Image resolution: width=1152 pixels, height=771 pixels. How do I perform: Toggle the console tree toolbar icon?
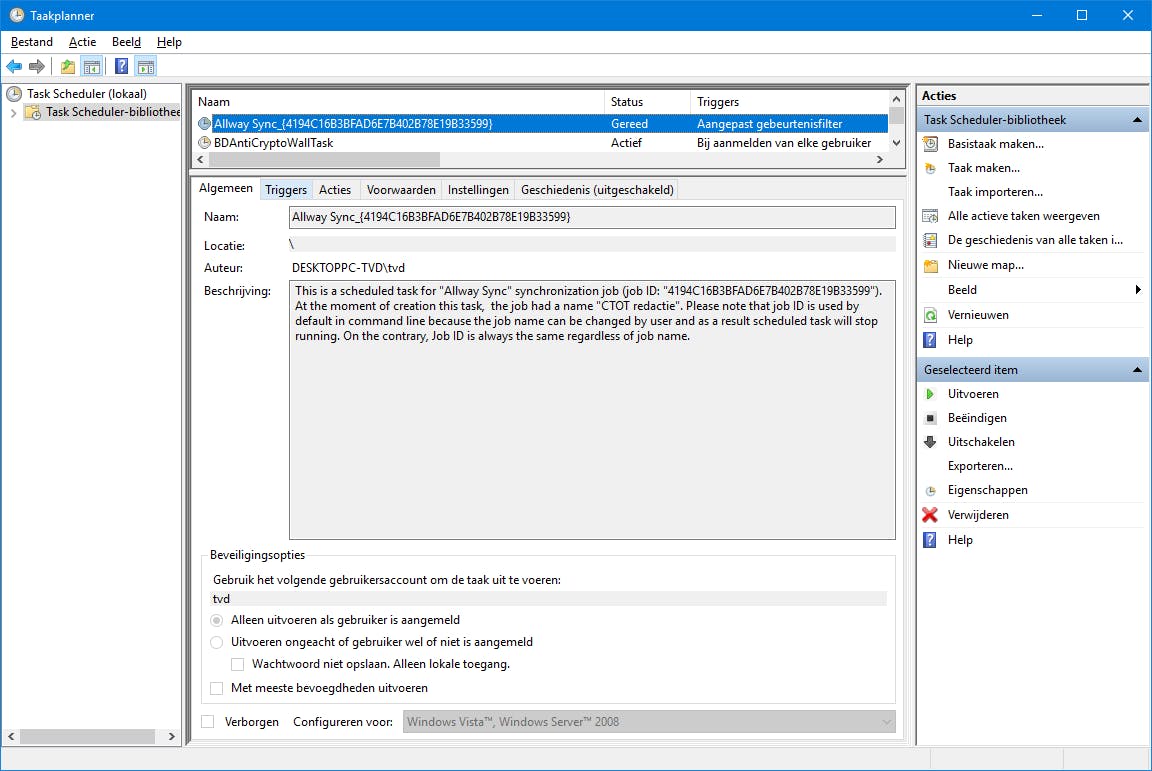click(92, 67)
